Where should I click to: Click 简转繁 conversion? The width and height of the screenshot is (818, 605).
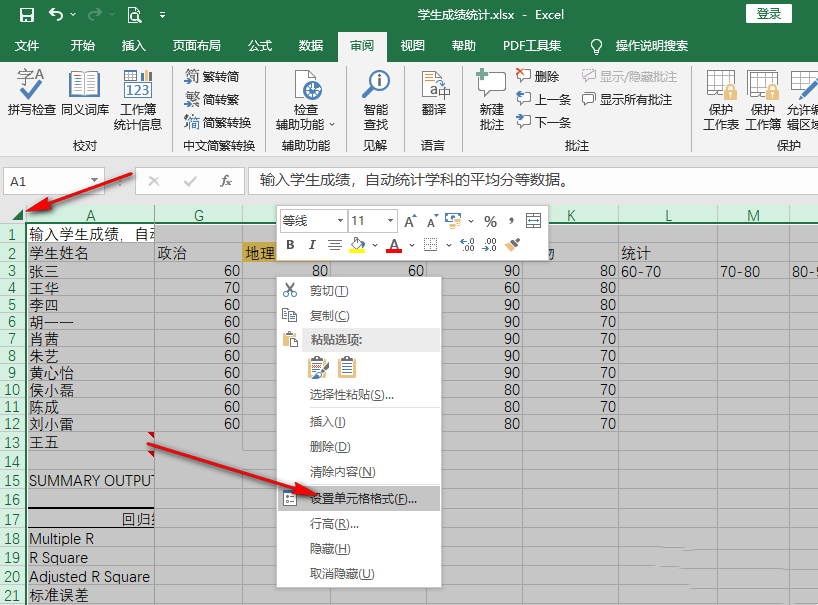tap(212, 99)
